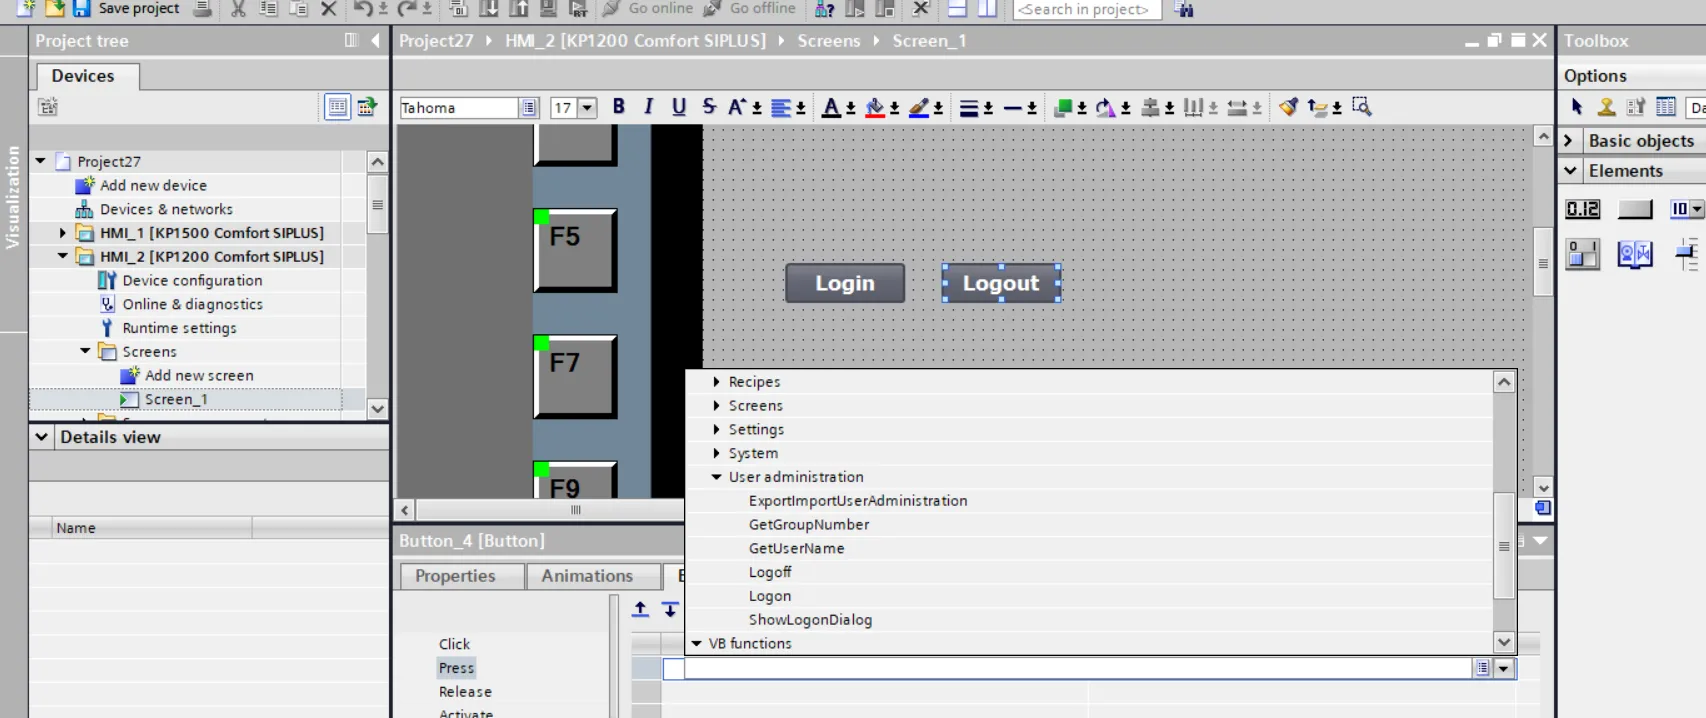
Task: Open Device configuration under HMI_2
Action: pyautogui.click(x=192, y=280)
